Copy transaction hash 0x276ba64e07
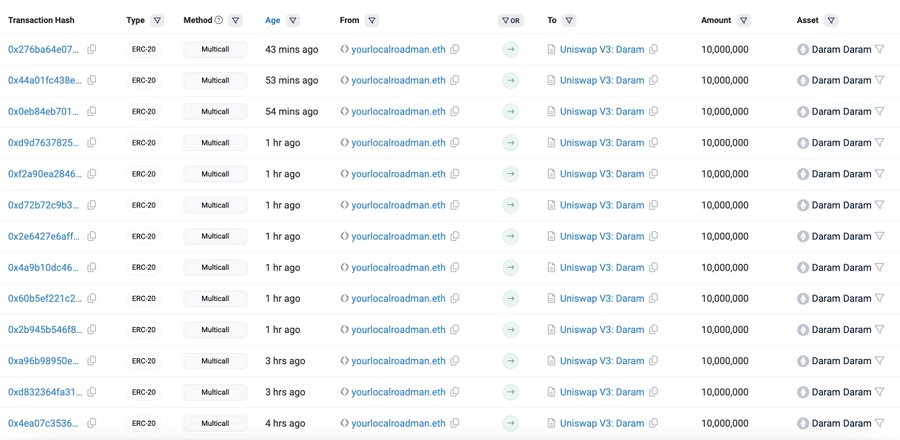 pyautogui.click(x=91, y=49)
